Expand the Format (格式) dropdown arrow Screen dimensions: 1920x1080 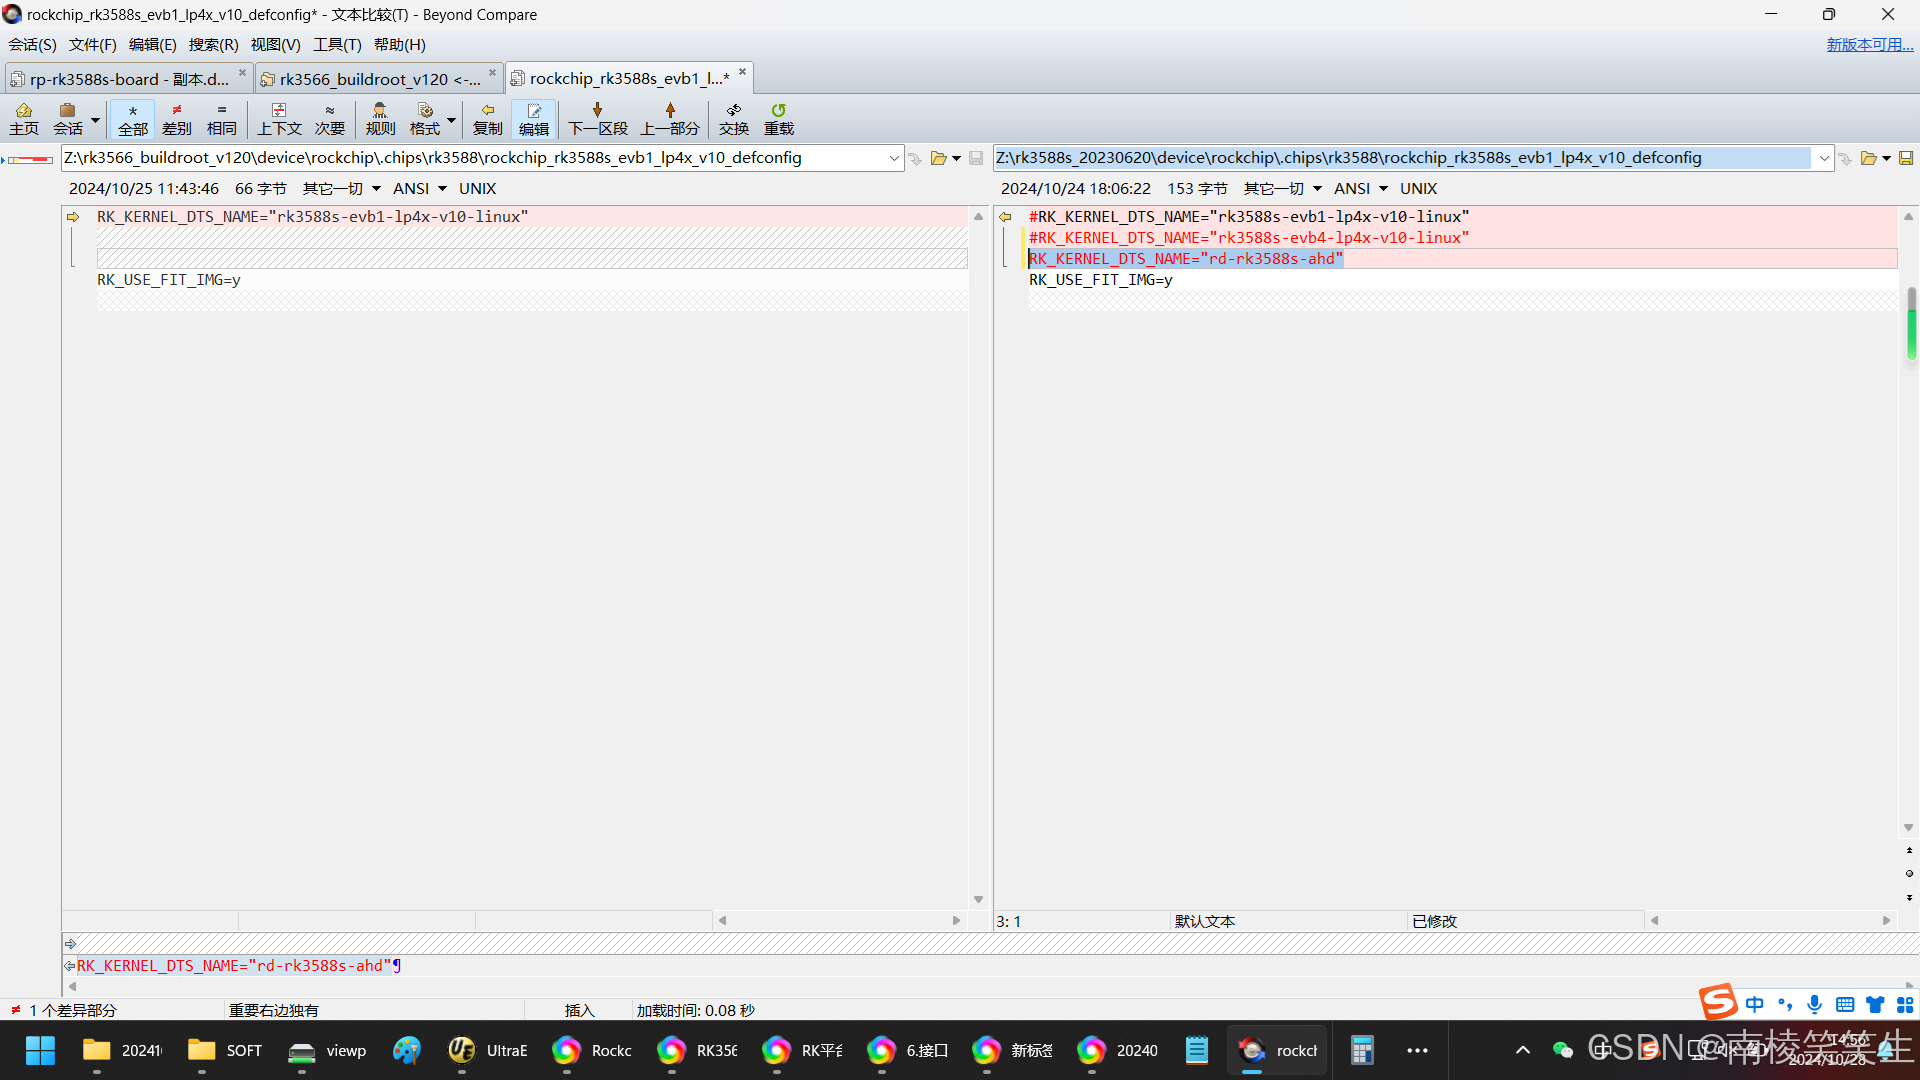pos(452,119)
